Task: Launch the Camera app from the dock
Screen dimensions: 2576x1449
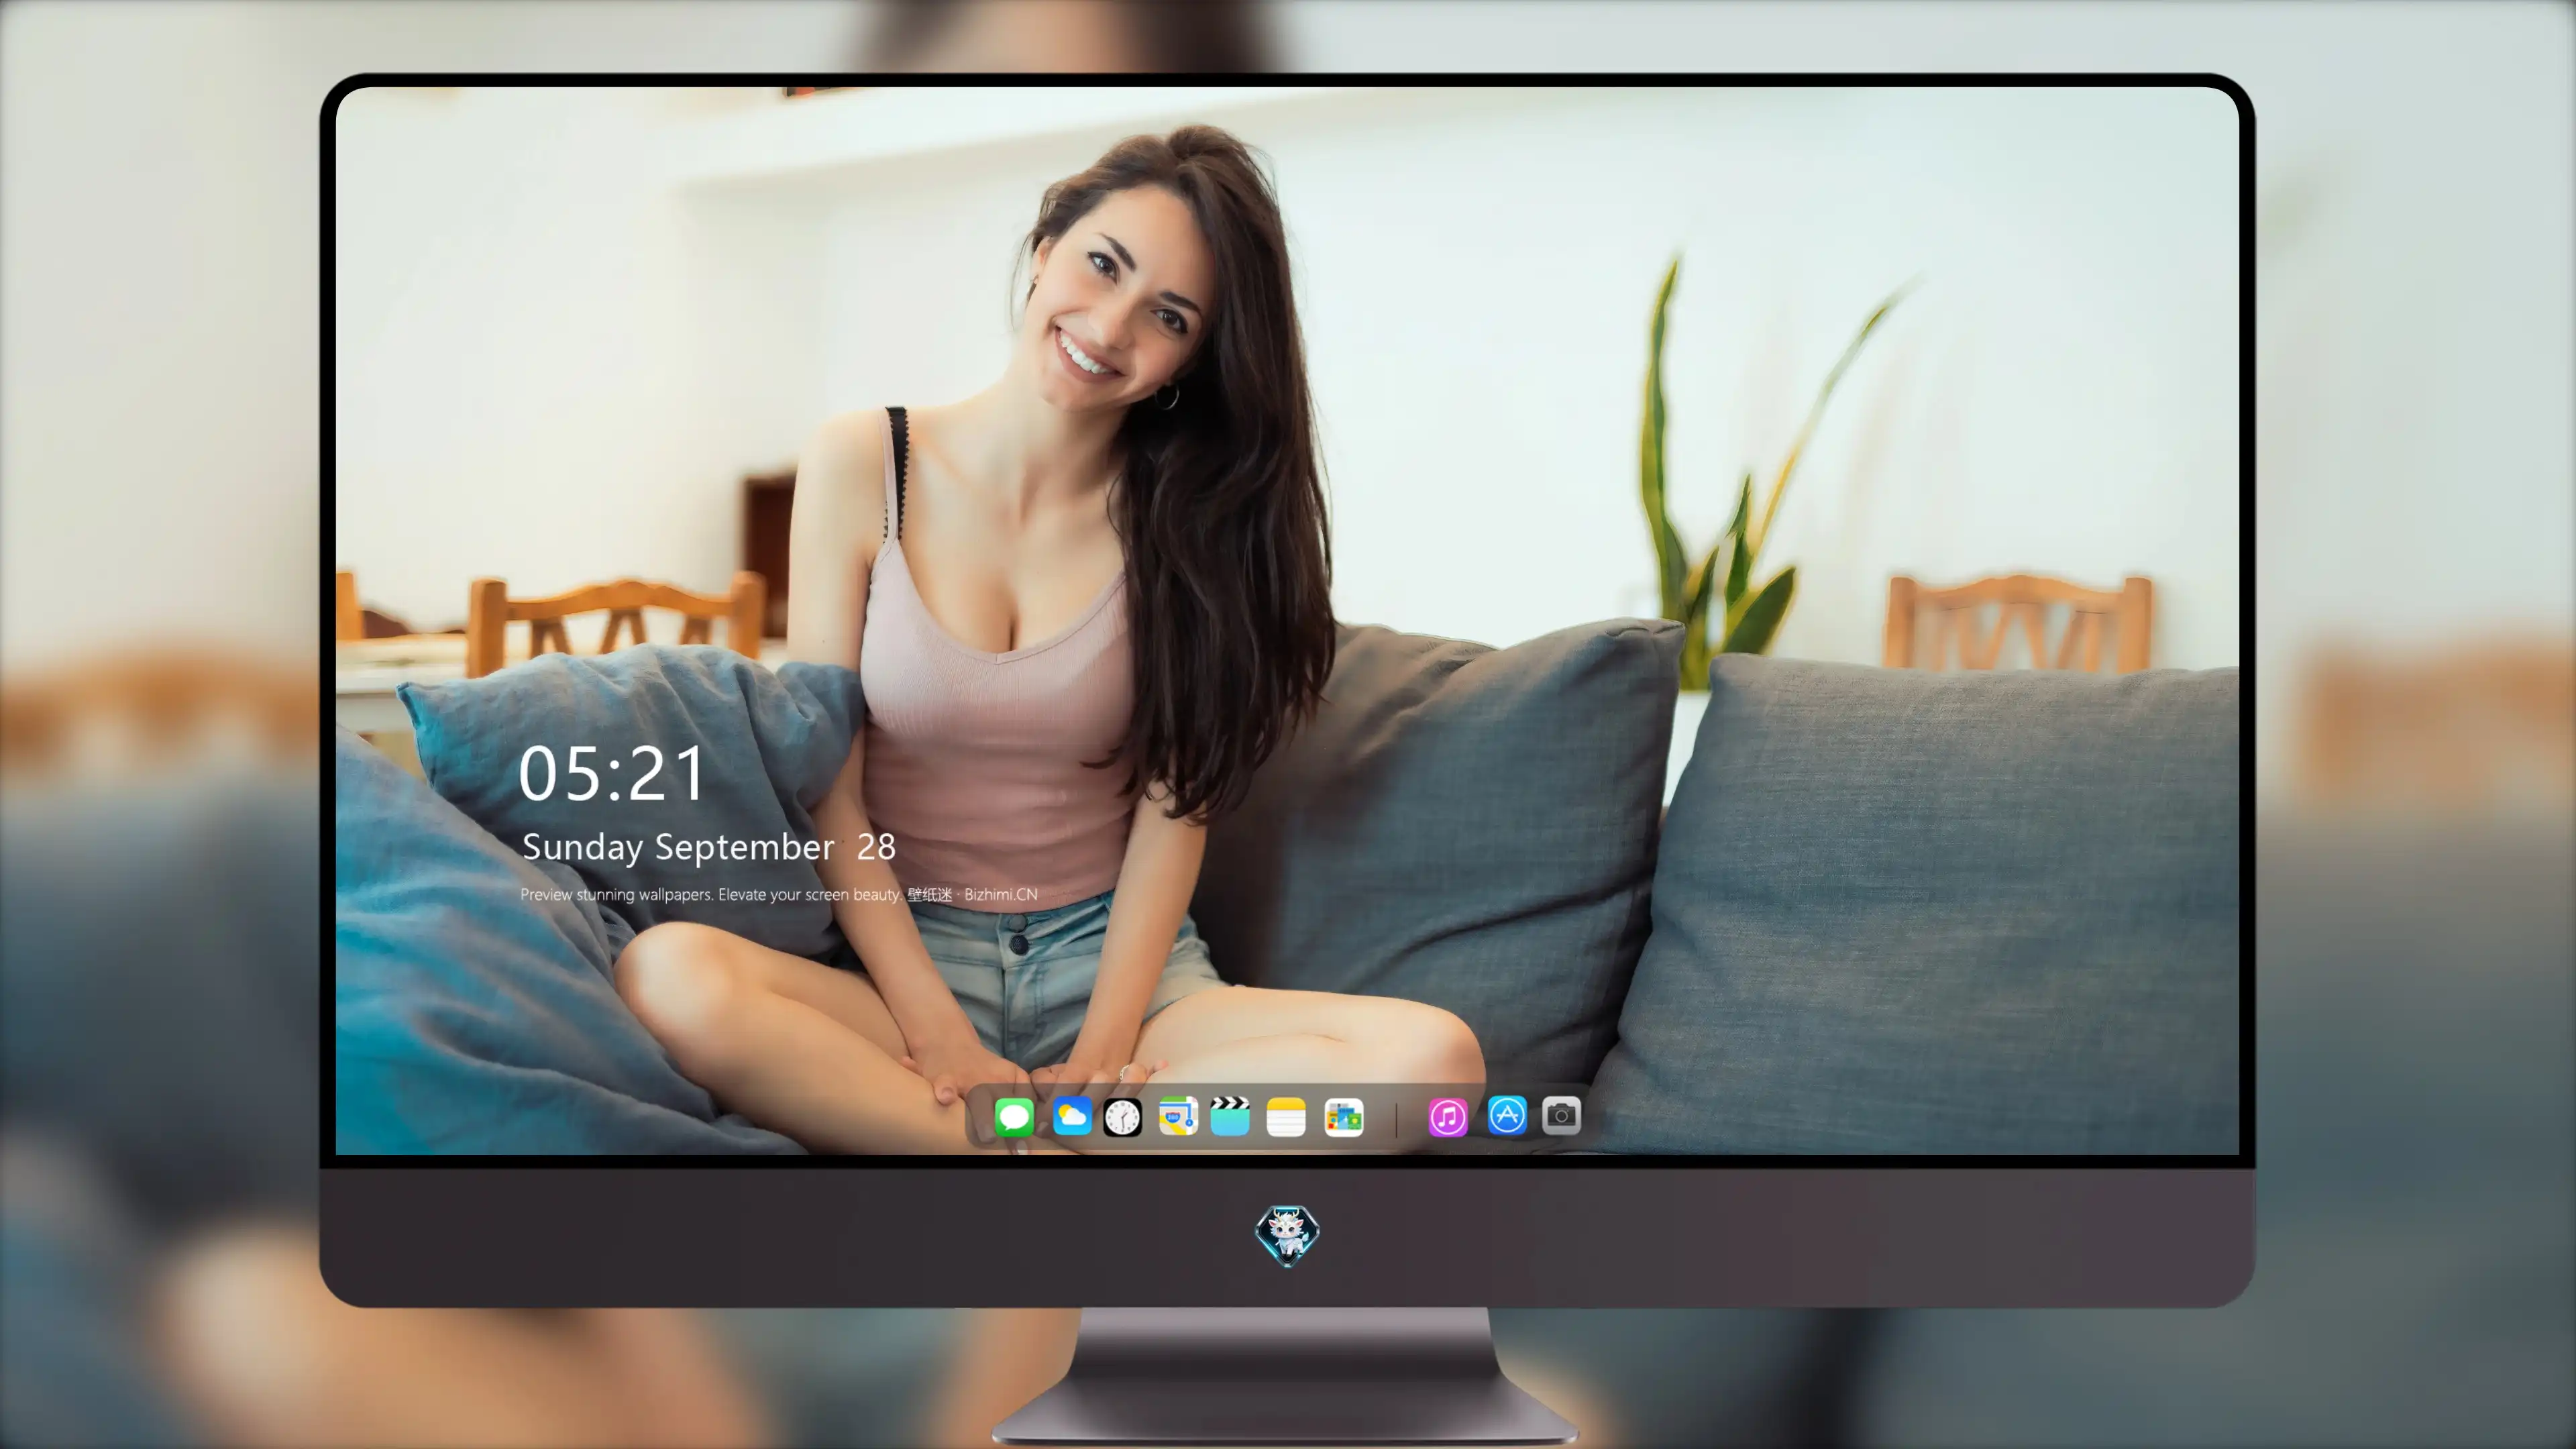Action: click(x=1561, y=1116)
